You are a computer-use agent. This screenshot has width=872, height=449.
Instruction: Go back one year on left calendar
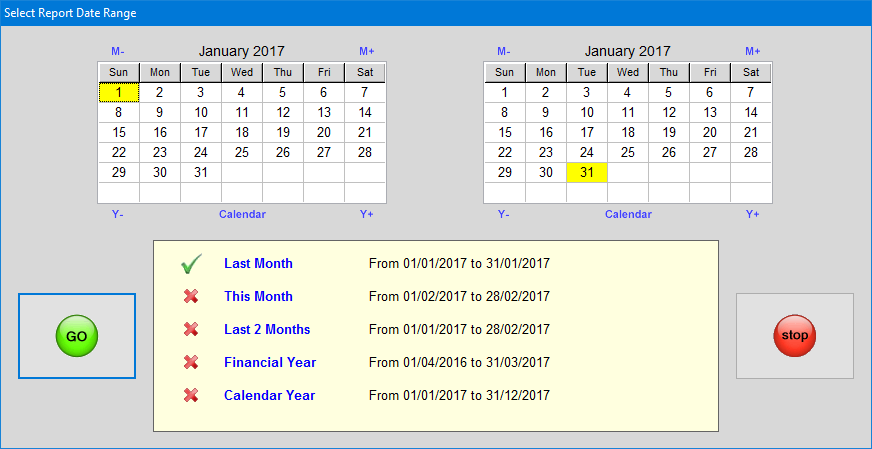click(x=118, y=214)
